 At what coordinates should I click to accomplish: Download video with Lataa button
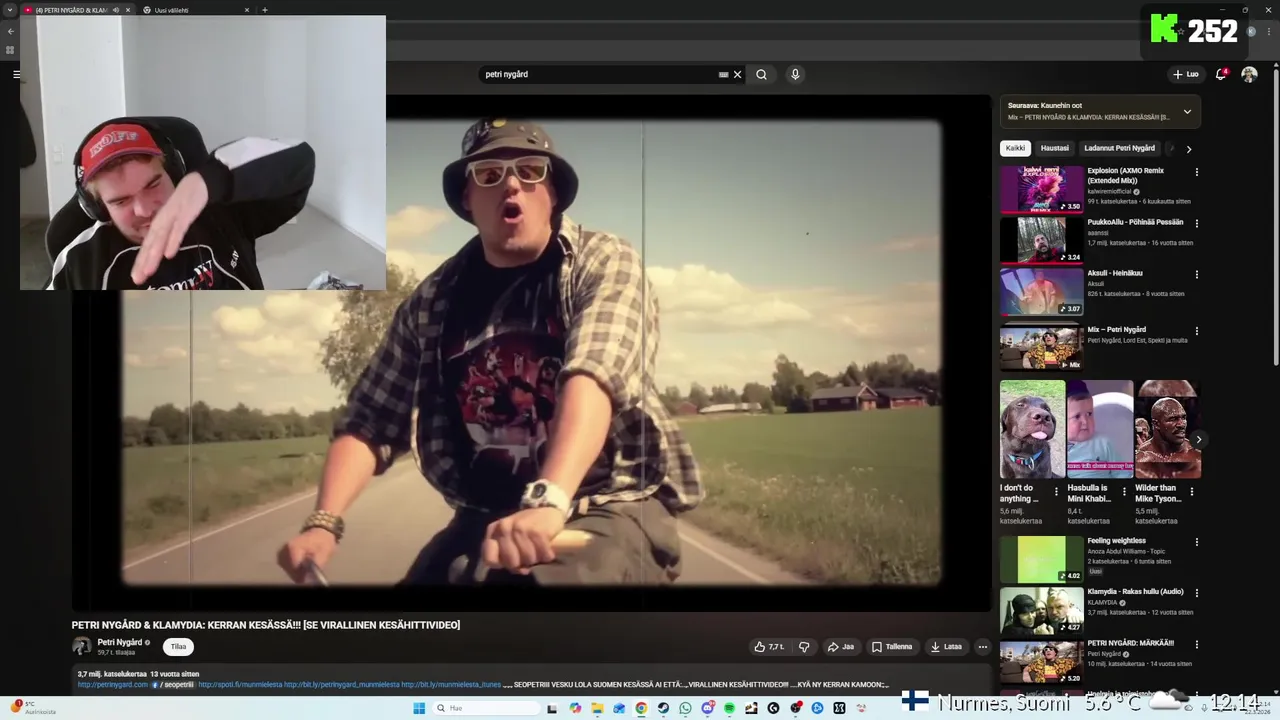tap(946, 647)
